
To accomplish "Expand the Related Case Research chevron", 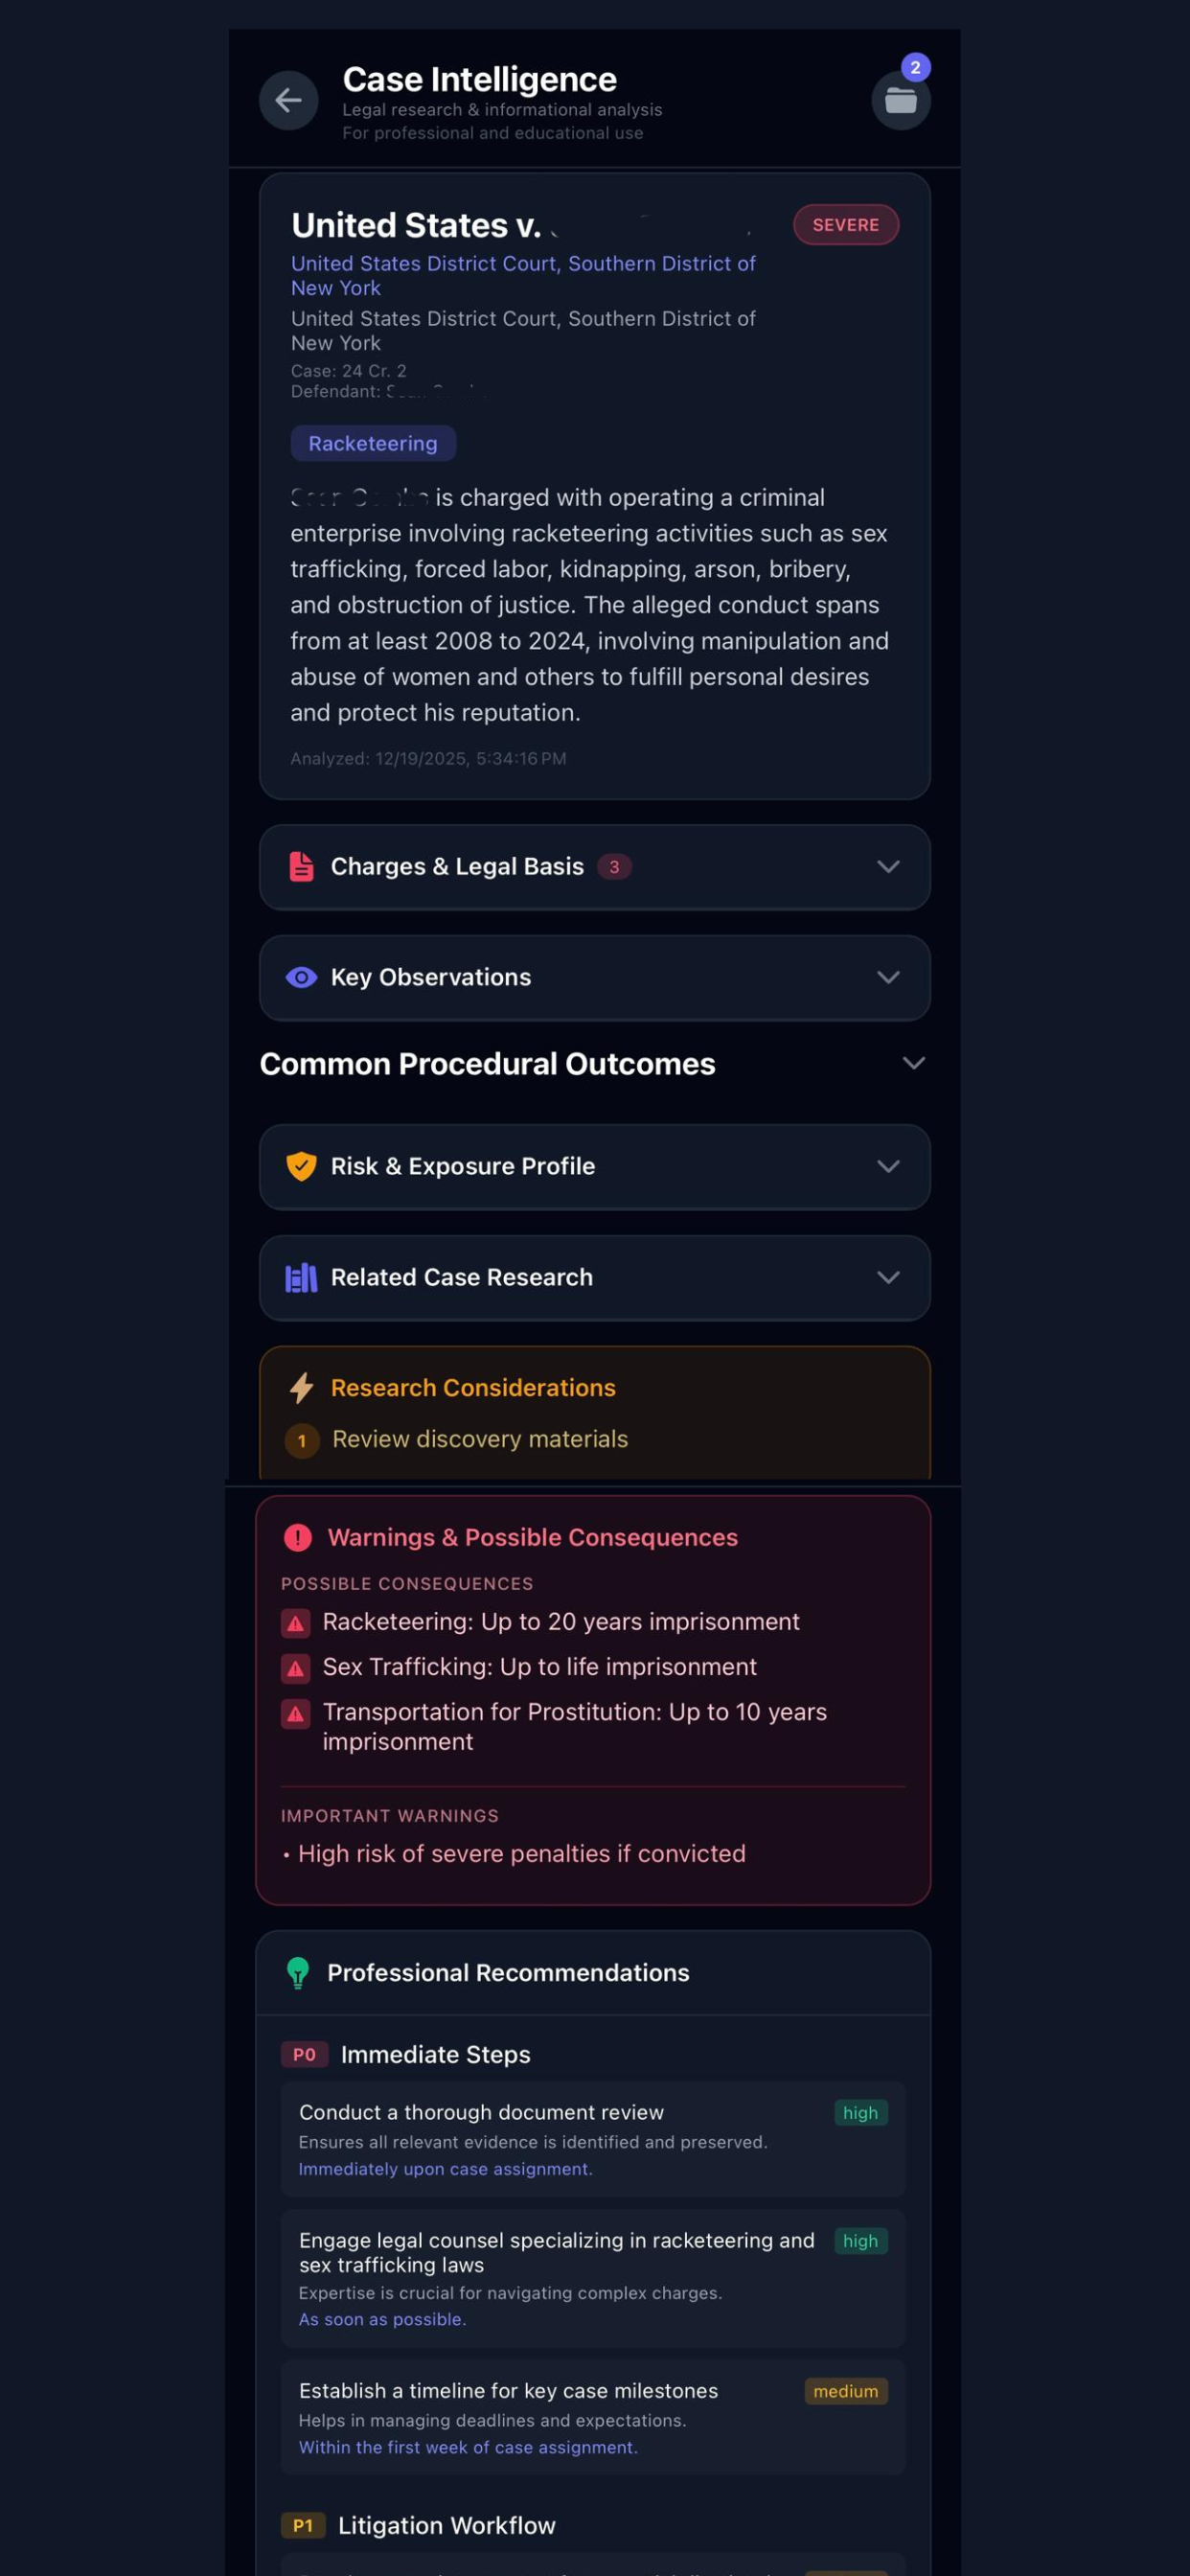I will coord(888,1278).
